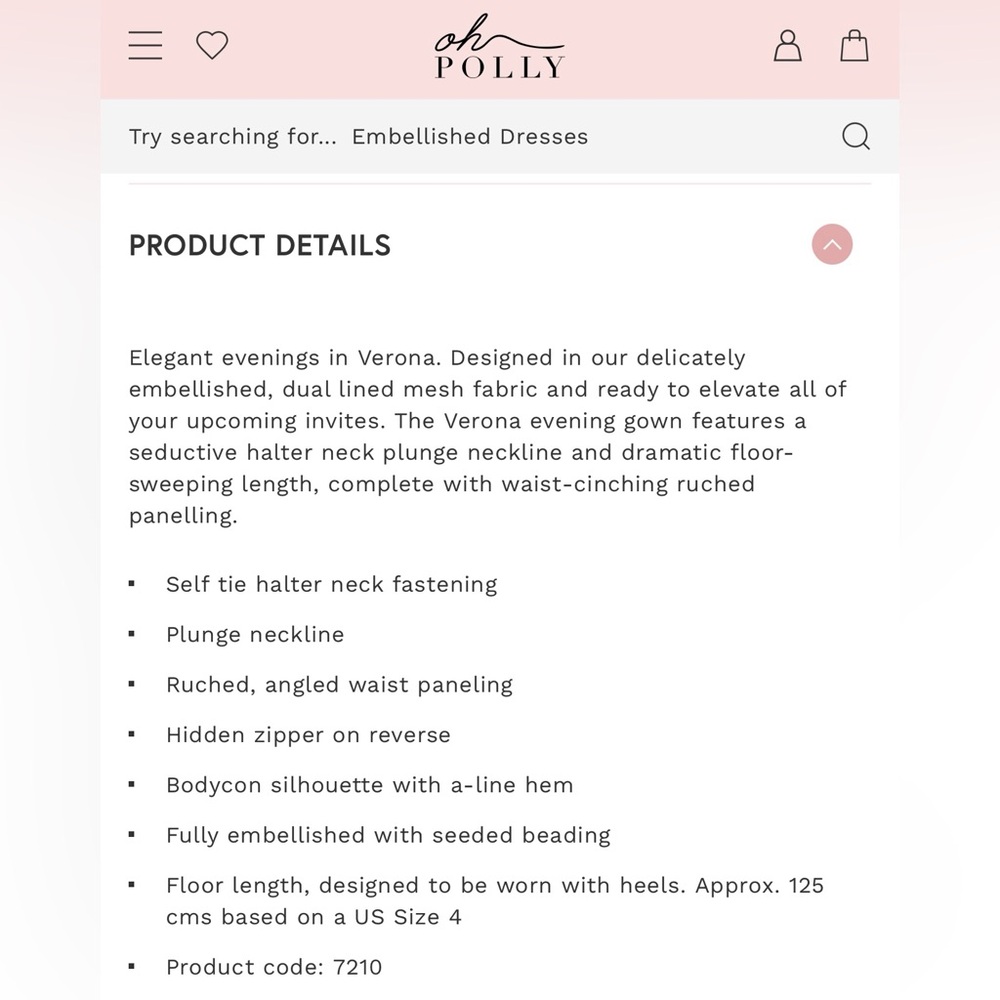This screenshot has height=1000, width=1000.
Task: Click the 'cms based on a US Size 4' text
Action: tap(314, 917)
